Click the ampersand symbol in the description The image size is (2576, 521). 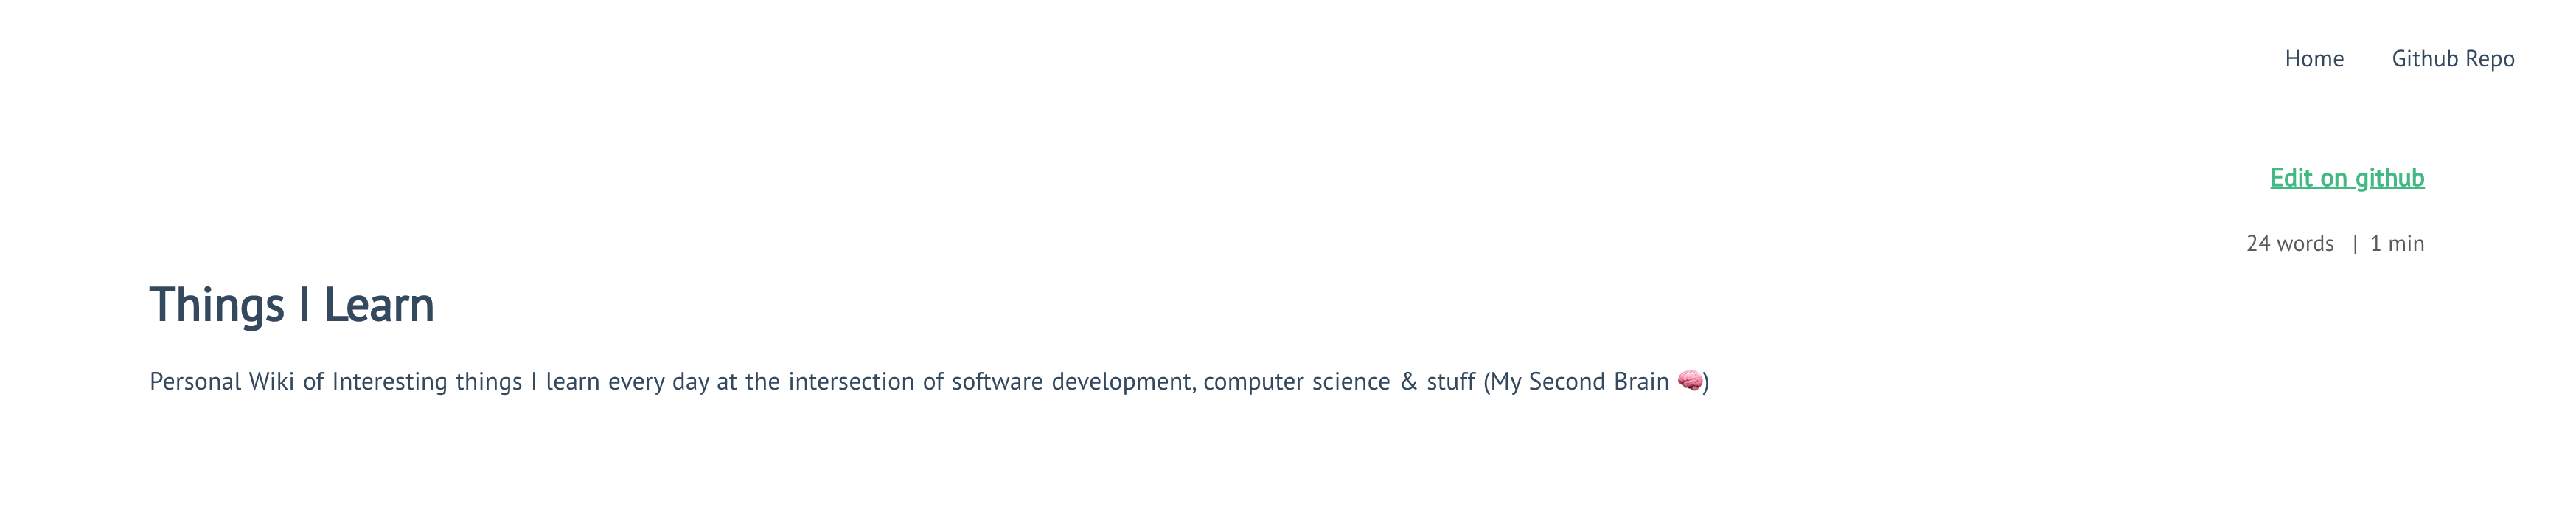(1408, 382)
